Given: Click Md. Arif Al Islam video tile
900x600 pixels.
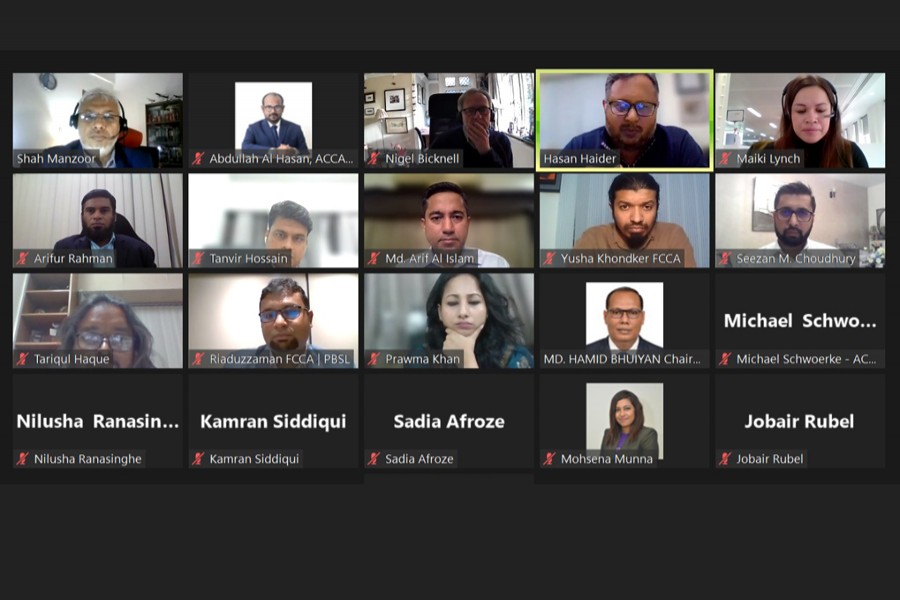Looking at the screenshot, I should tap(449, 220).
